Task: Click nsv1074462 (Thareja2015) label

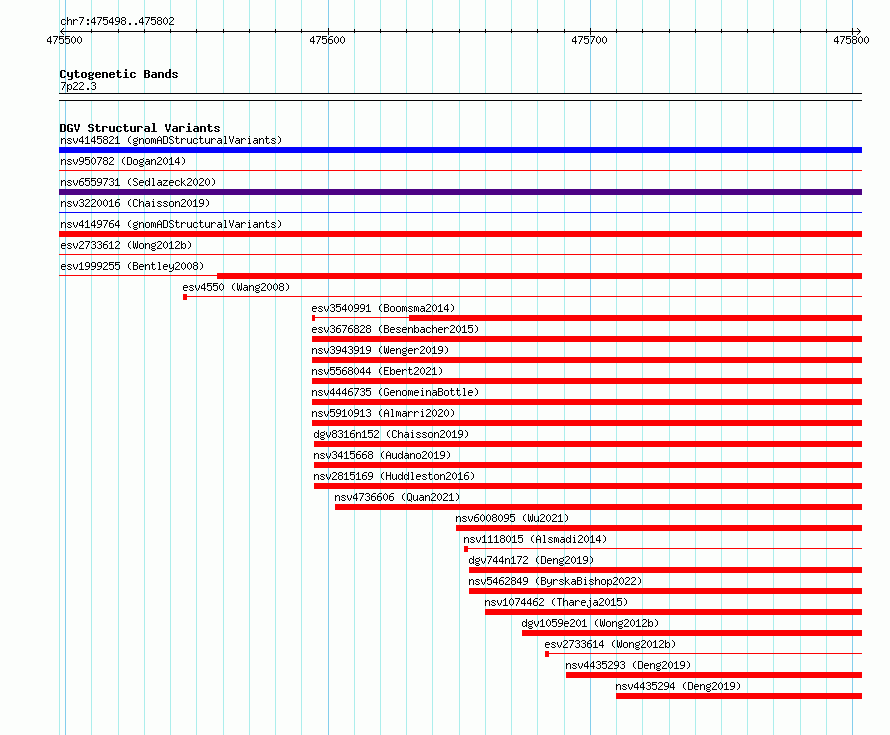Action: click(x=556, y=602)
